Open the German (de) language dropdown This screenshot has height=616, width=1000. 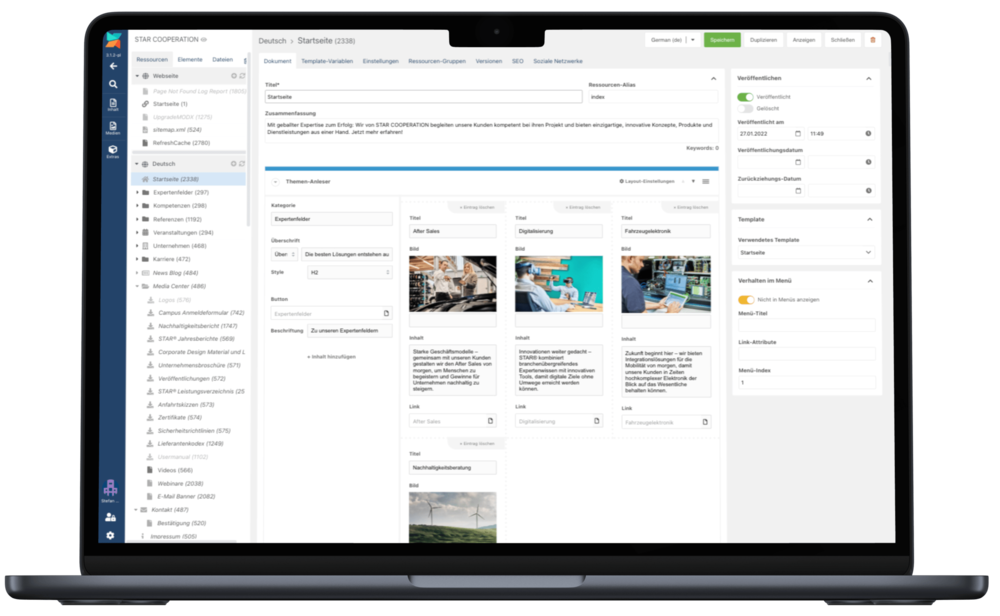tap(692, 40)
